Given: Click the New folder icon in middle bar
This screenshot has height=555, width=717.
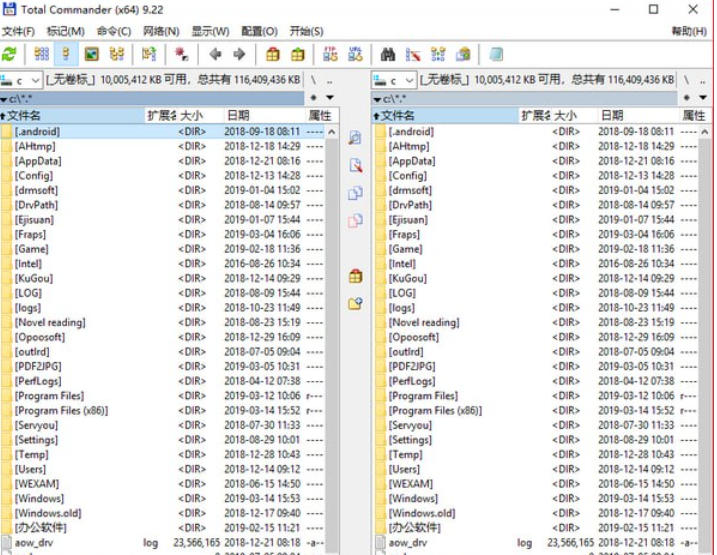Looking at the screenshot, I should (355, 303).
